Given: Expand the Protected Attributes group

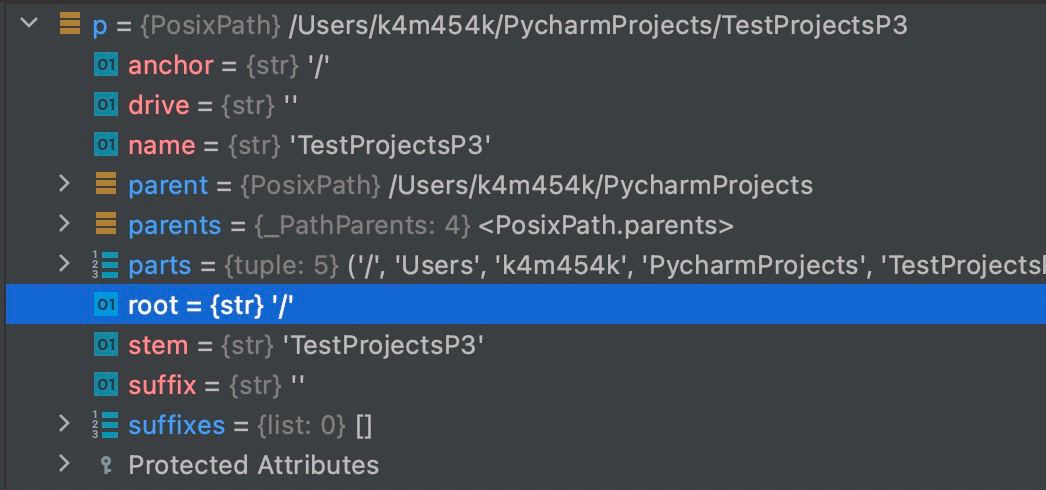Looking at the screenshot, I should pyautogui.click(x=65, y=464).
